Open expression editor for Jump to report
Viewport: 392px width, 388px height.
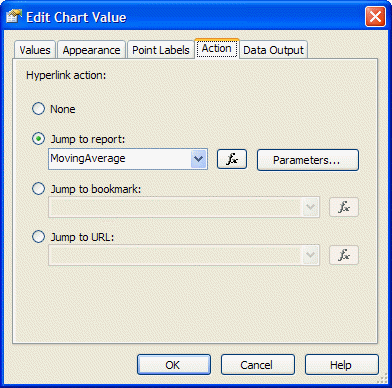[232, 159]
